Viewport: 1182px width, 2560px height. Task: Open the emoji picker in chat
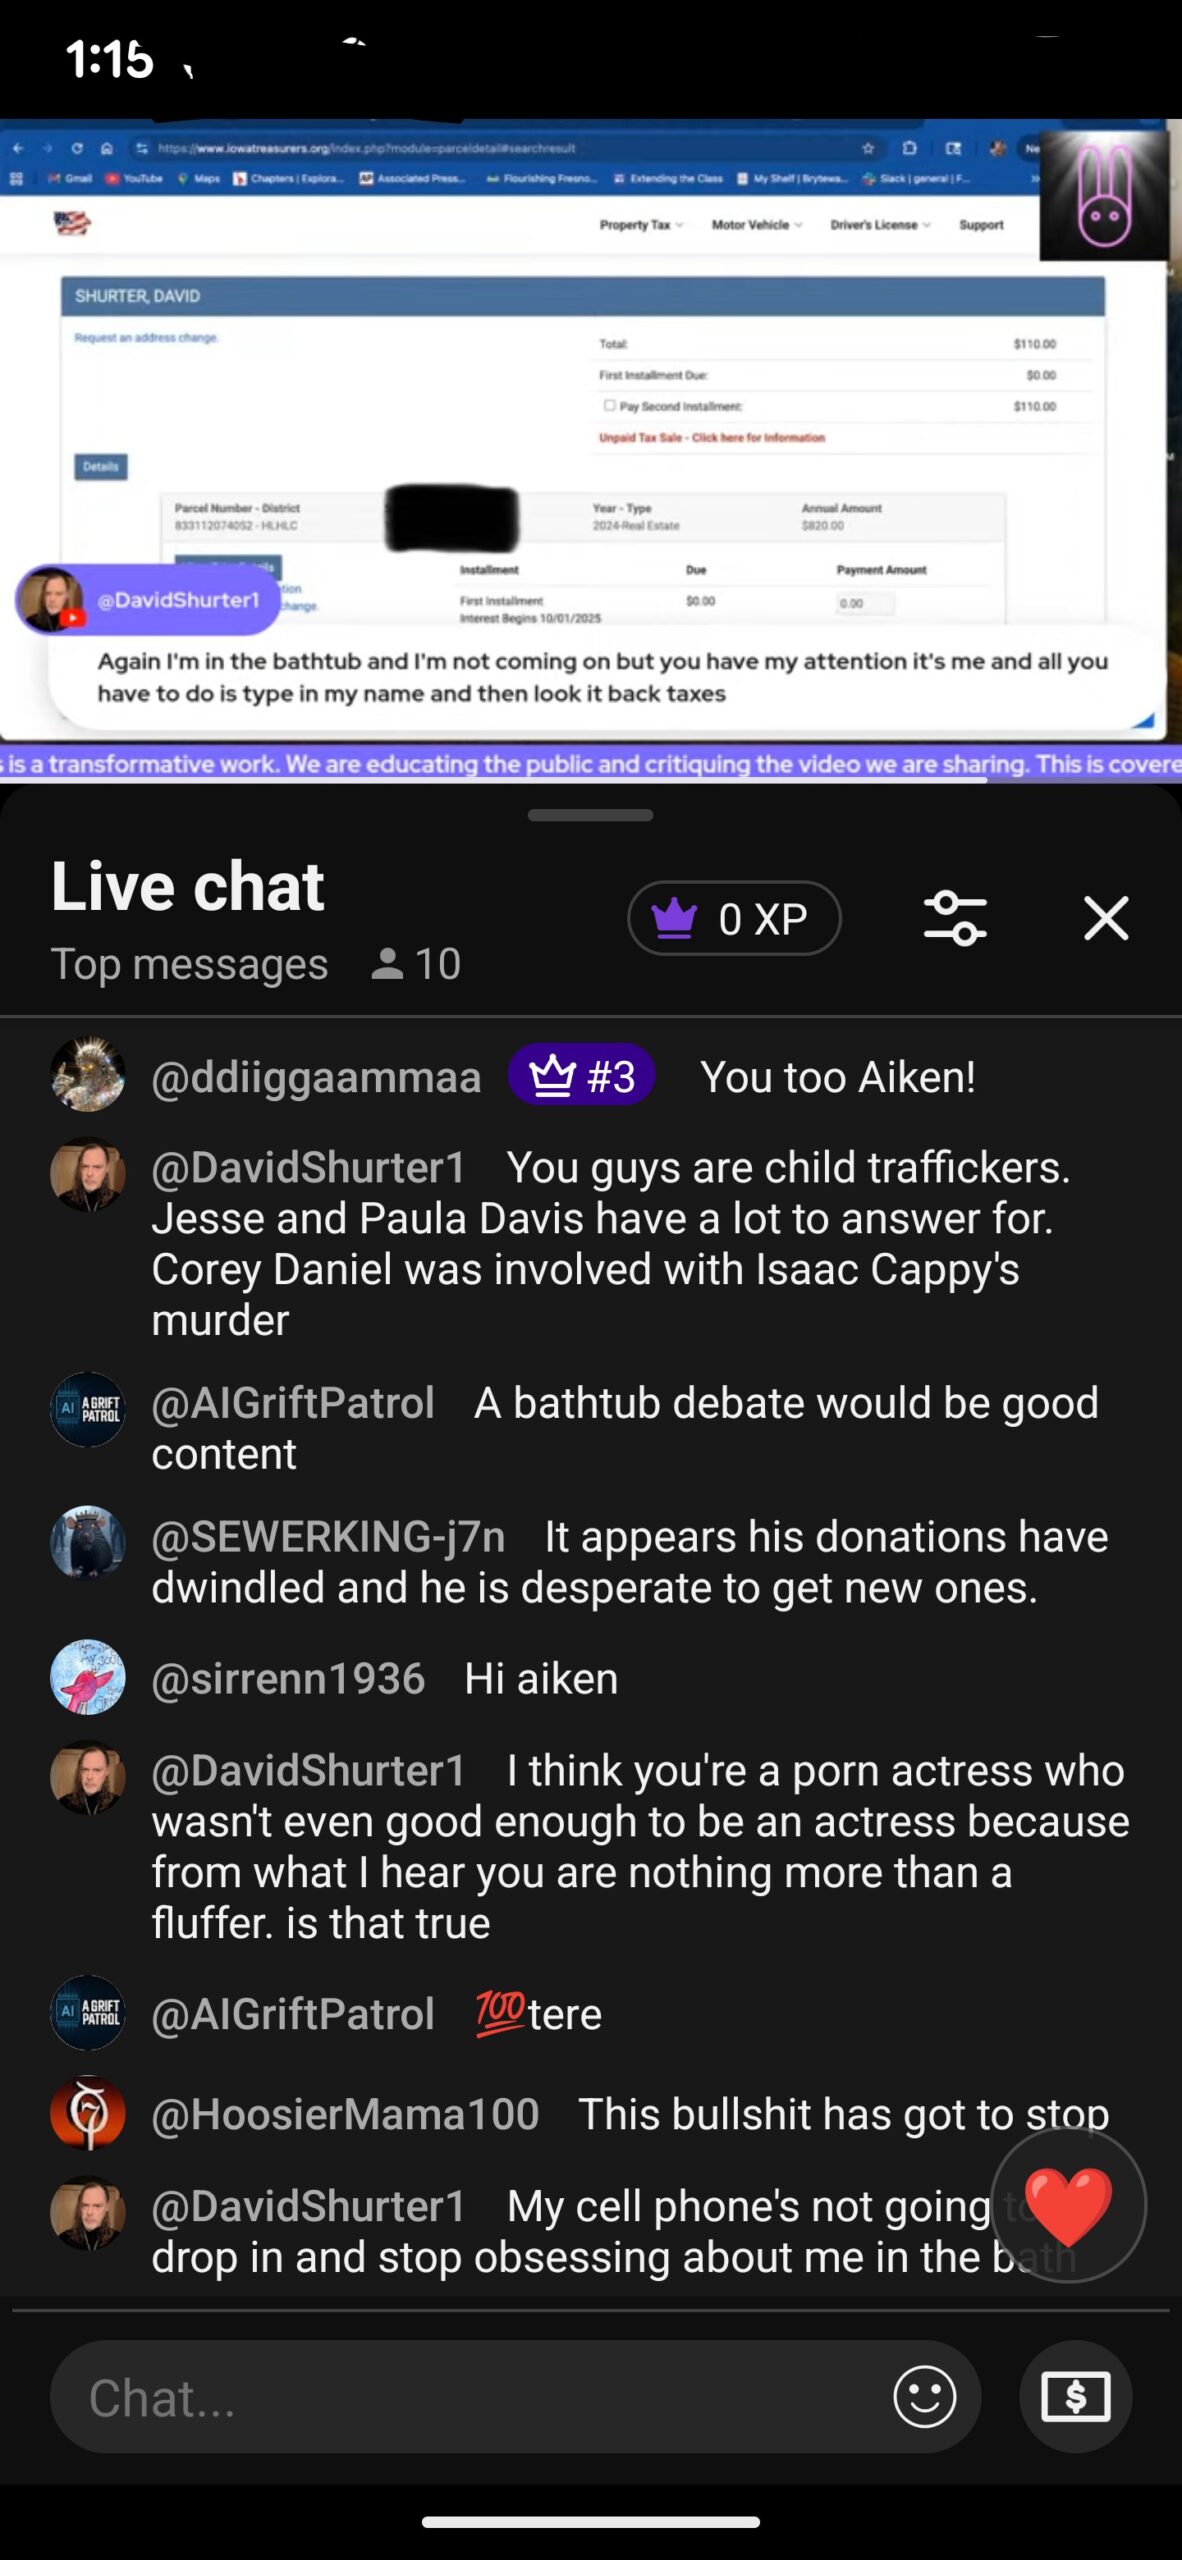(924, 2396)
